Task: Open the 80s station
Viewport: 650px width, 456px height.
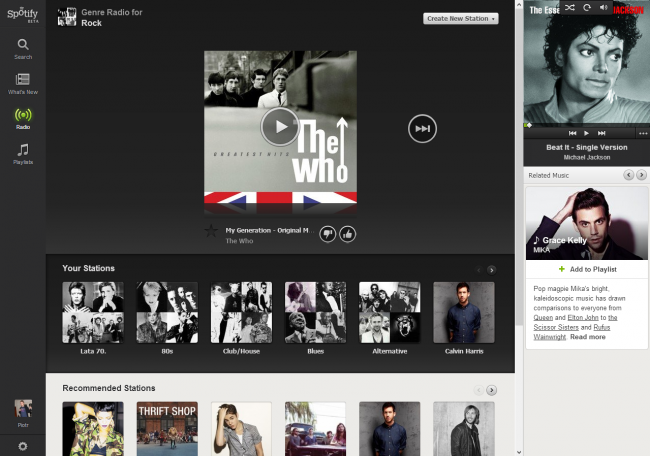Action: (x=167, y=313)
